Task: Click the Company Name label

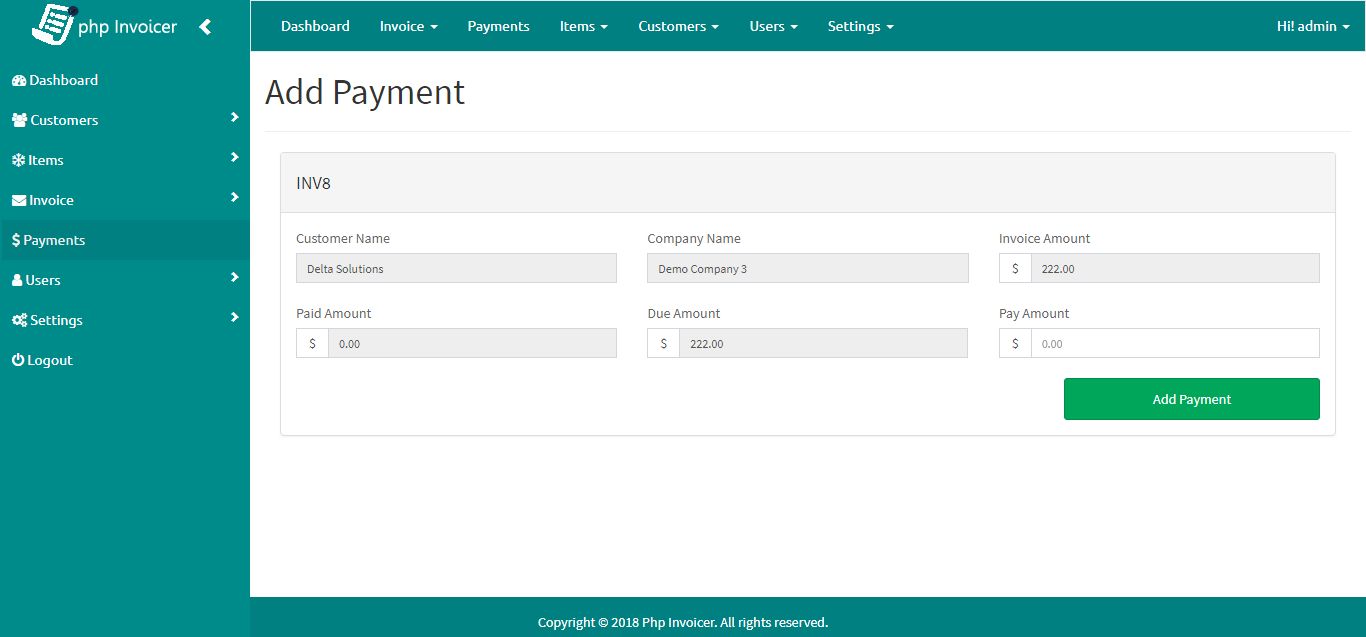Action: 694,238
